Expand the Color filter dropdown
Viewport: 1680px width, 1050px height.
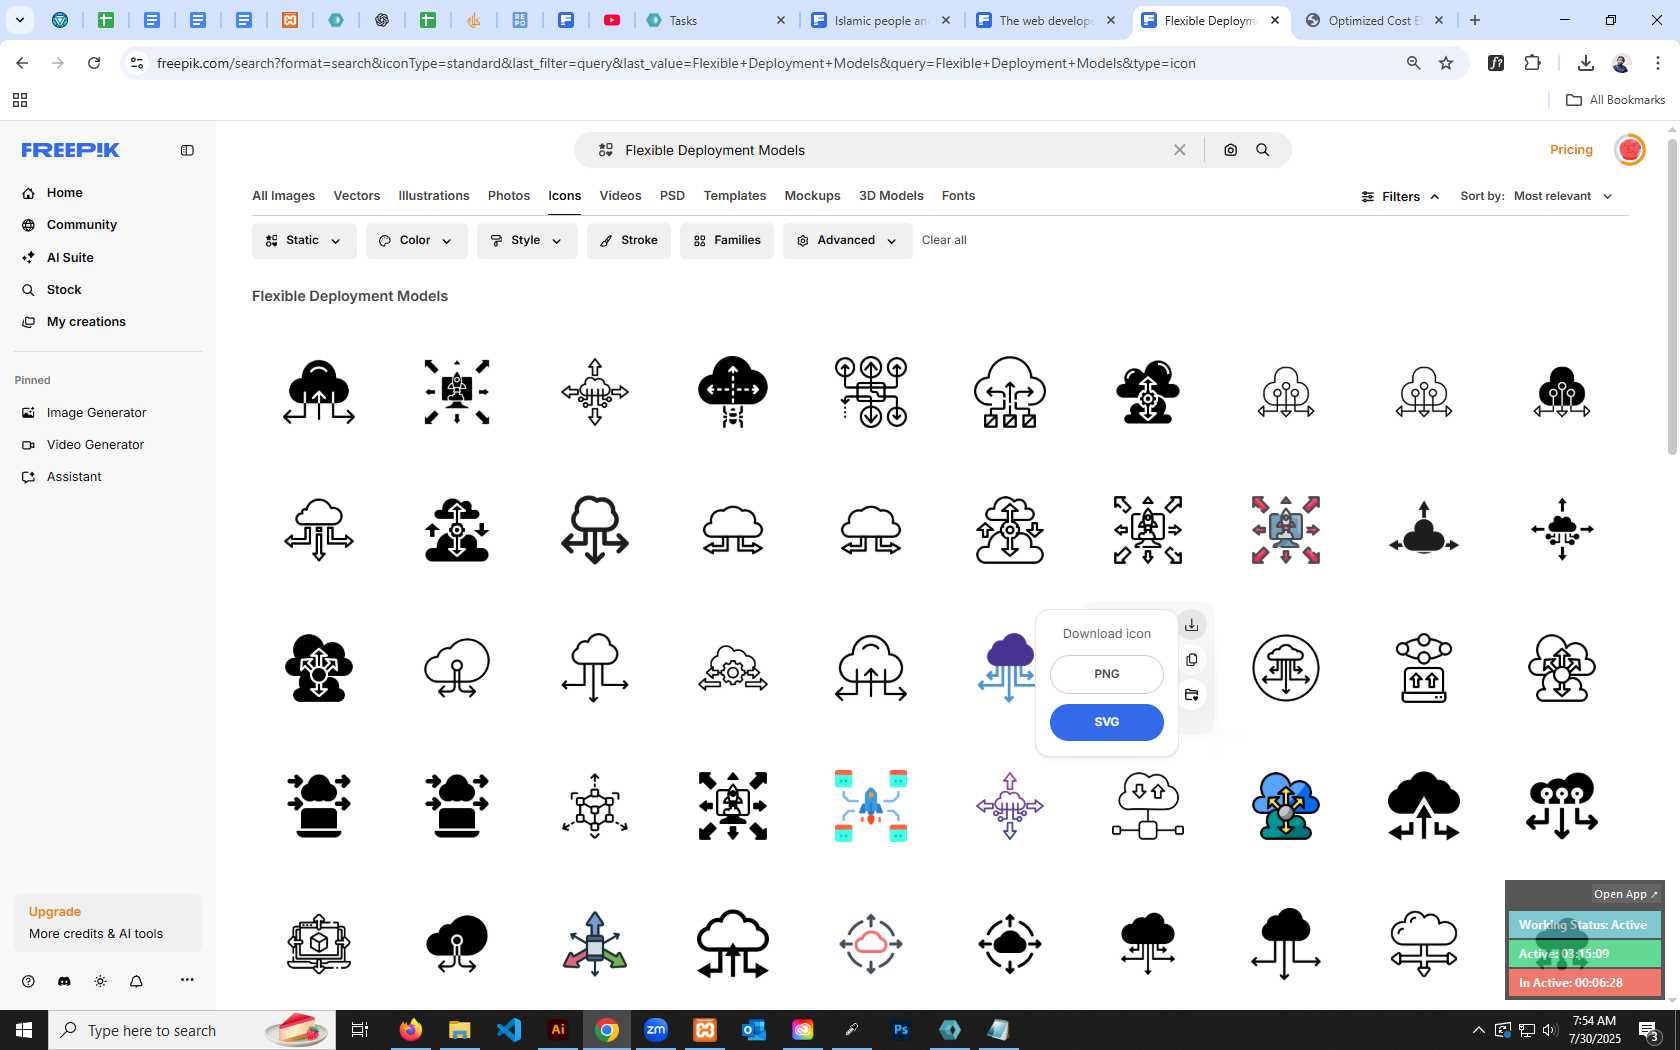pyautogui.click(x=417, y=241)
